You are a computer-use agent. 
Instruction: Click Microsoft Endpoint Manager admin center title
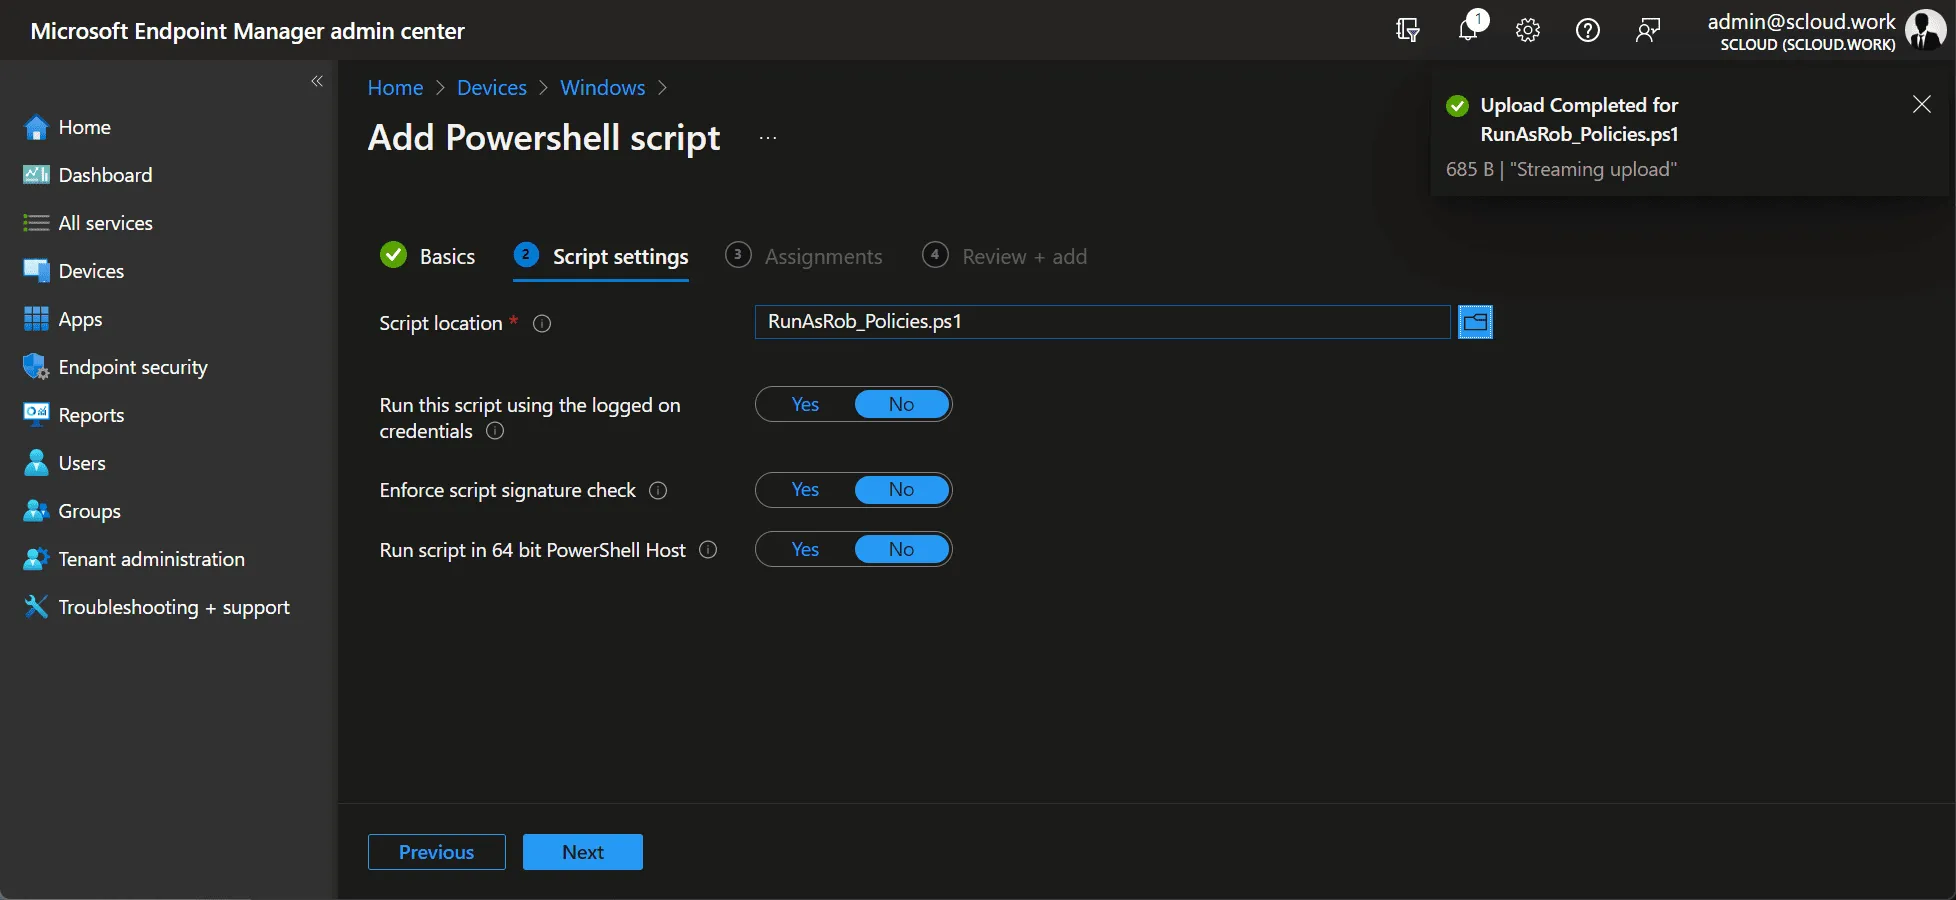(x=247, y=31)
